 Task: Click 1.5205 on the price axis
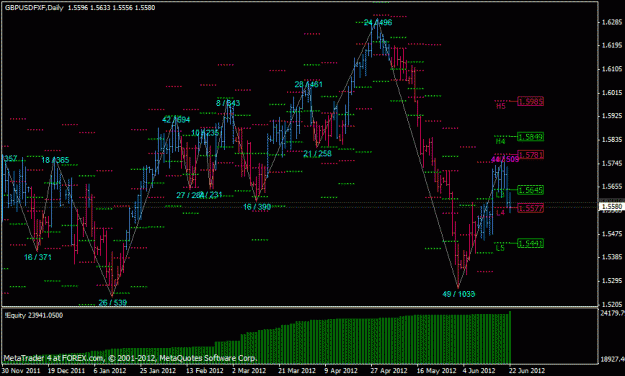[x=612, y=304]
